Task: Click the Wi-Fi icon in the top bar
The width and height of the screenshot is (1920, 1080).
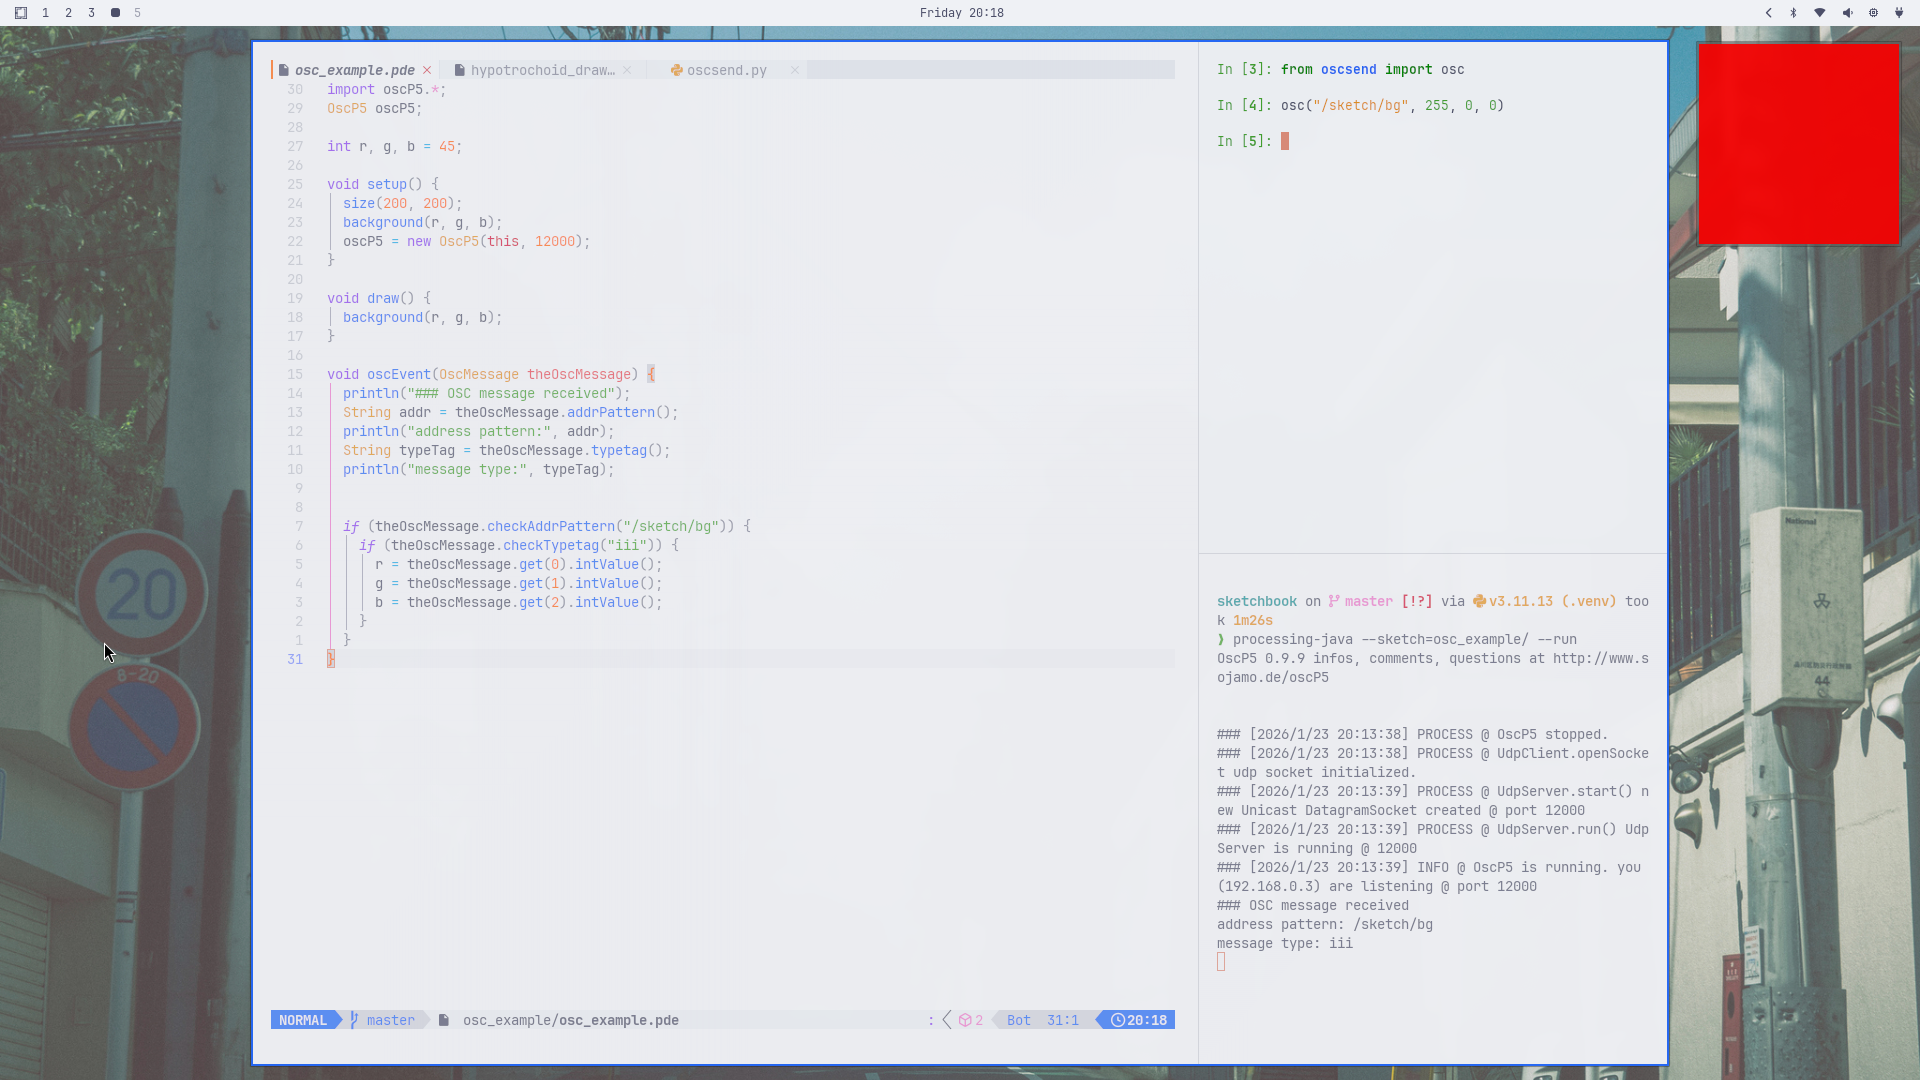Action: [x=1819, y=13]
